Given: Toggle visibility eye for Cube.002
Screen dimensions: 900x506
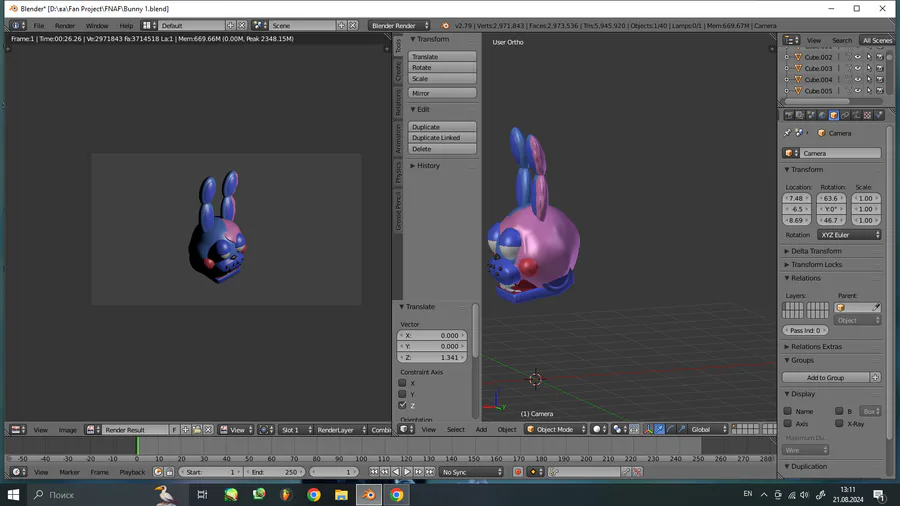Looking at the screenshot, I should 858,57.
